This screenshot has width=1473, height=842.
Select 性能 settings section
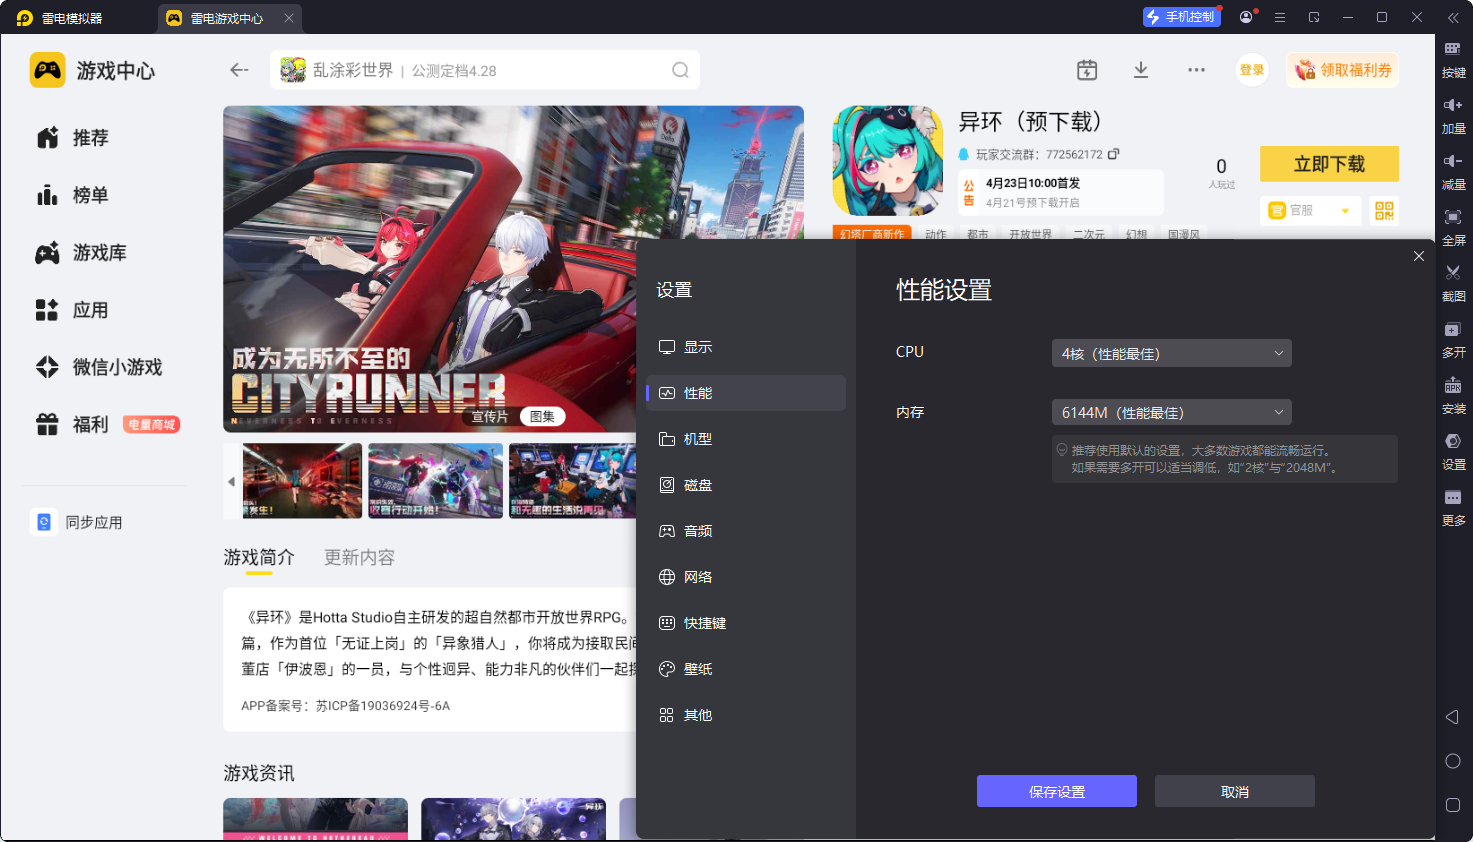[x=746, y=393]
